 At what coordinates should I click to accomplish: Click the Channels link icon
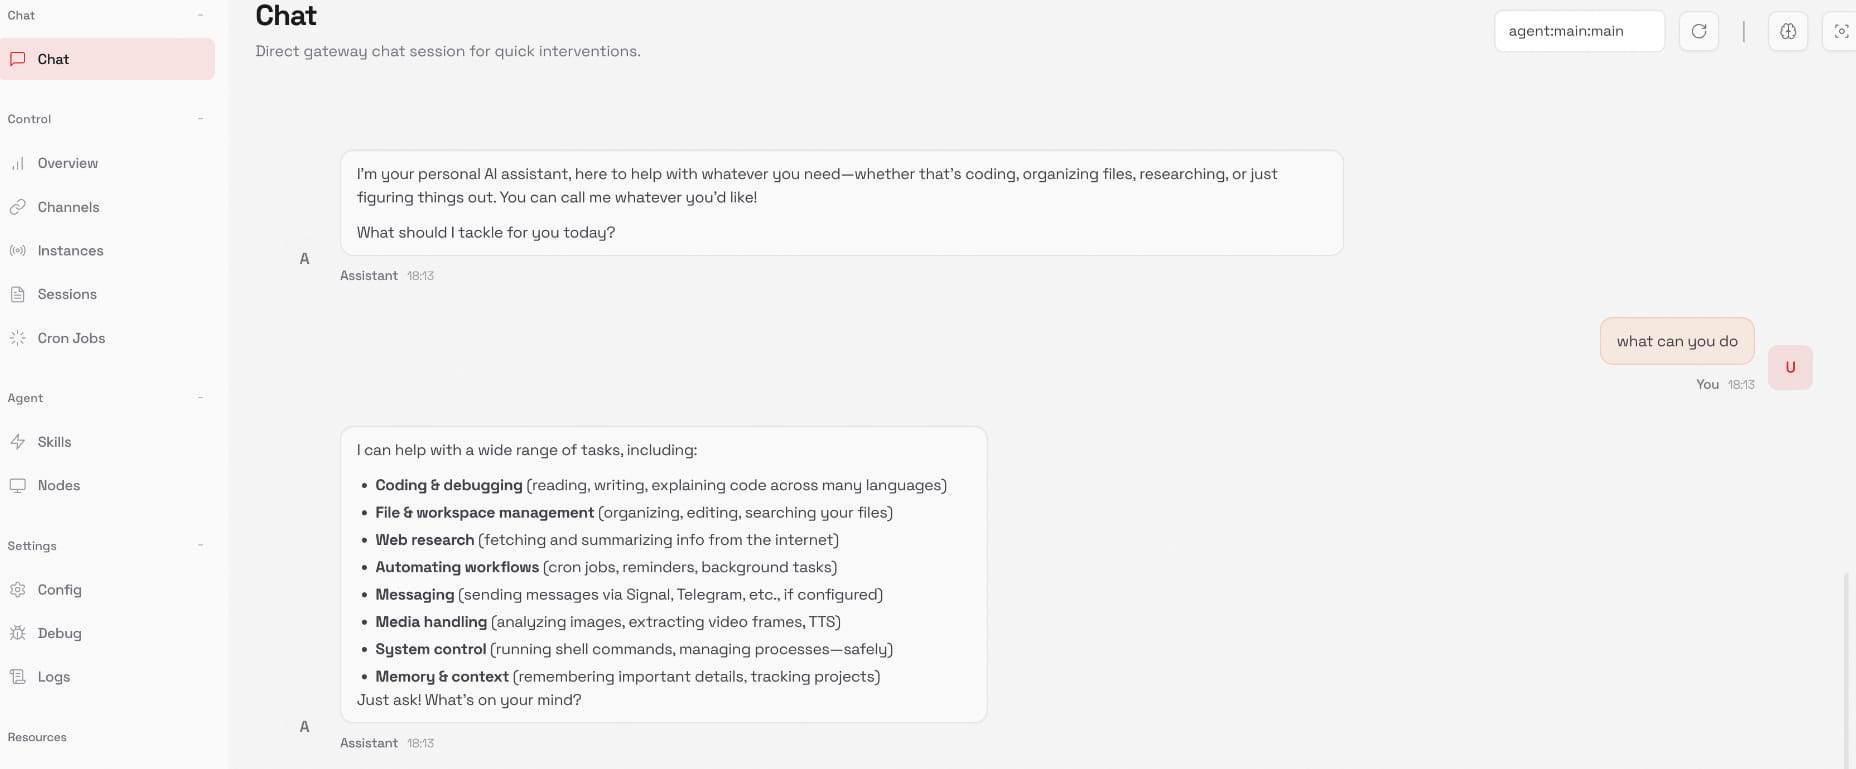[x=18, y=207]
